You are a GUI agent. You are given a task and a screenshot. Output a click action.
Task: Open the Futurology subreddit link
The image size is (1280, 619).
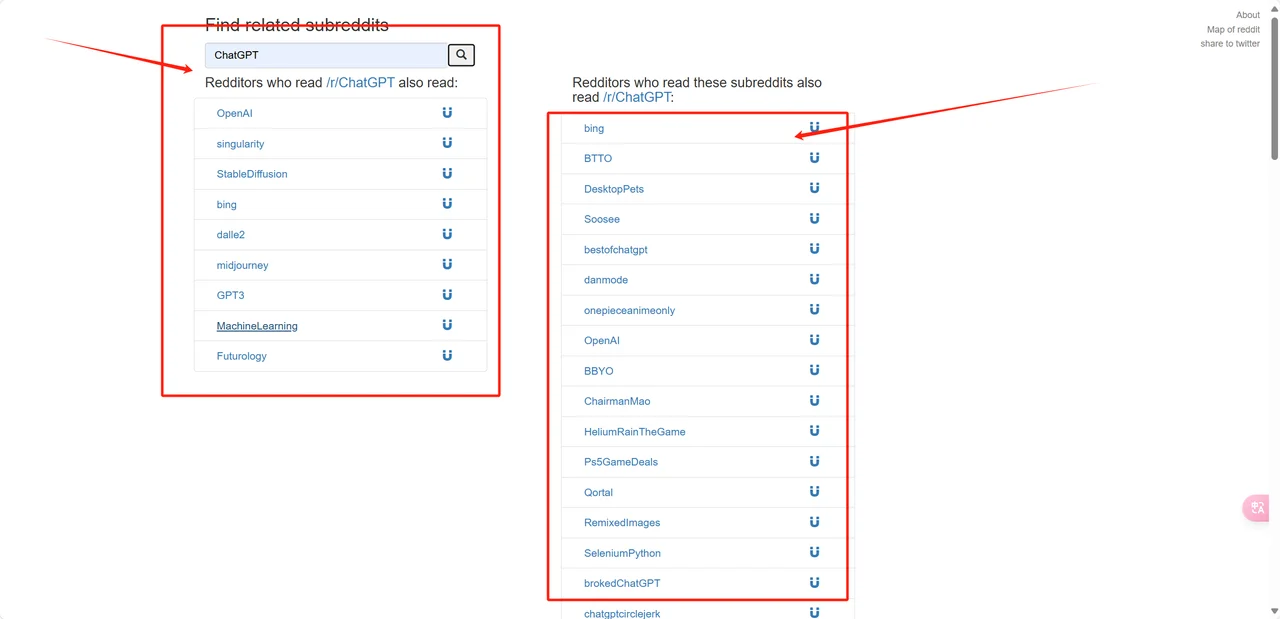tap(242, 356)
